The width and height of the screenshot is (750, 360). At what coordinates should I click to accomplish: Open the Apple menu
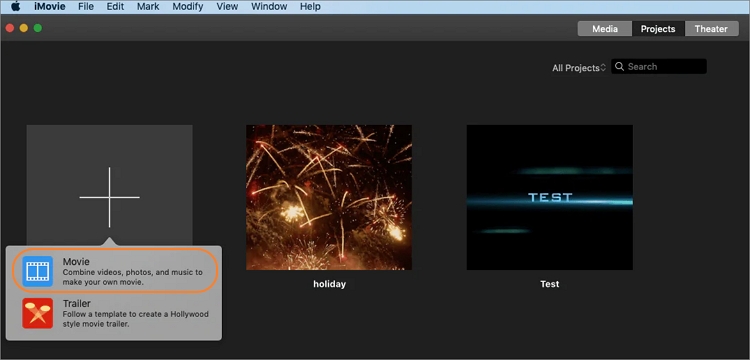click(x=15, y=7)
